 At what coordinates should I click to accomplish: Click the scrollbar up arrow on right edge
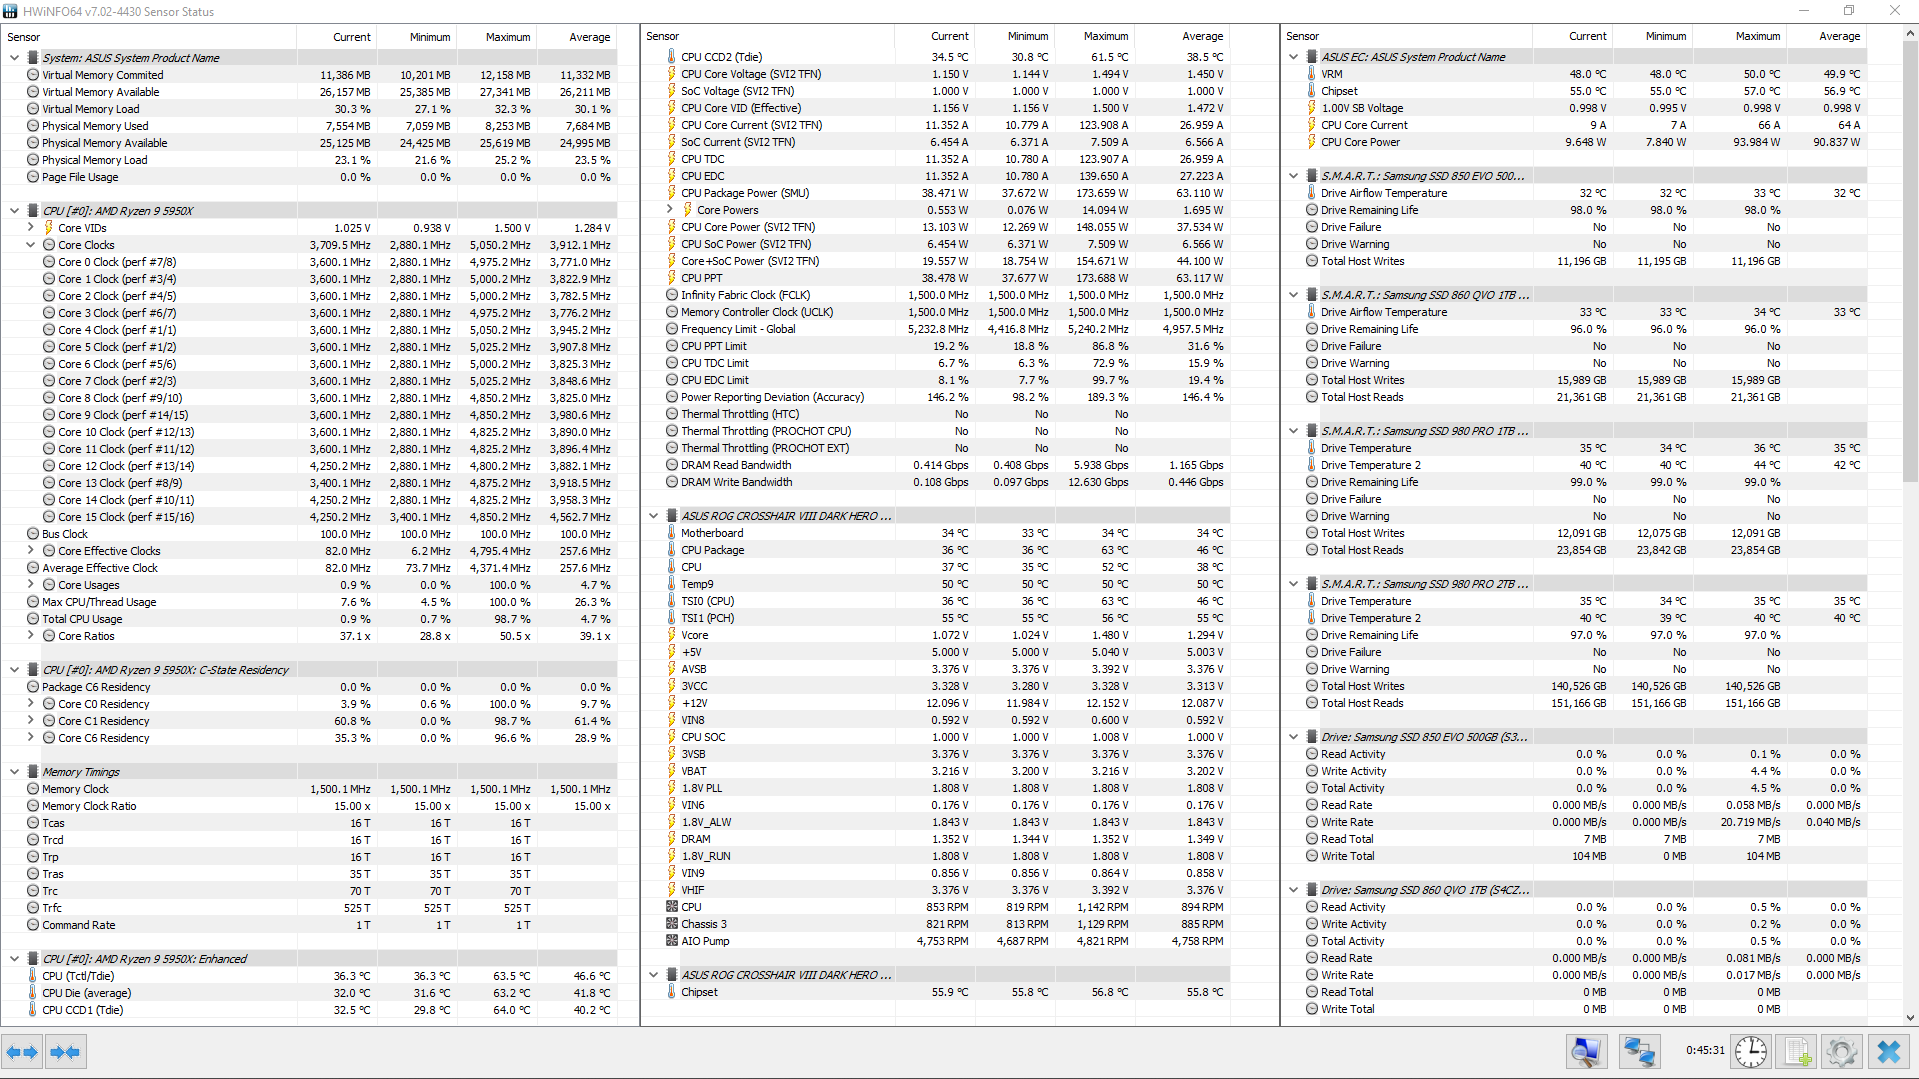pyautogui.click(x=1910, y=33)
